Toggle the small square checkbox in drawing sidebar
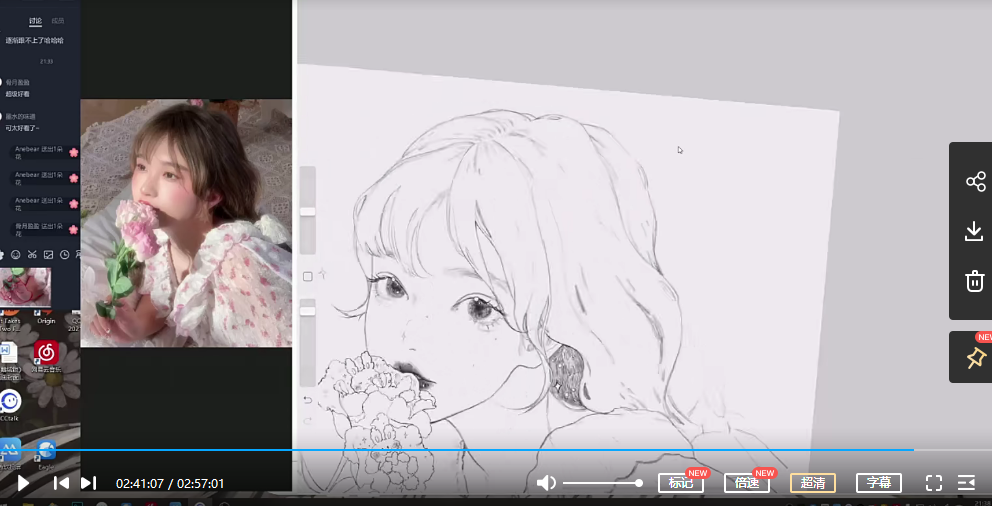Image resolution: width=992 pixels, height=506 pixels. [307, 276]
